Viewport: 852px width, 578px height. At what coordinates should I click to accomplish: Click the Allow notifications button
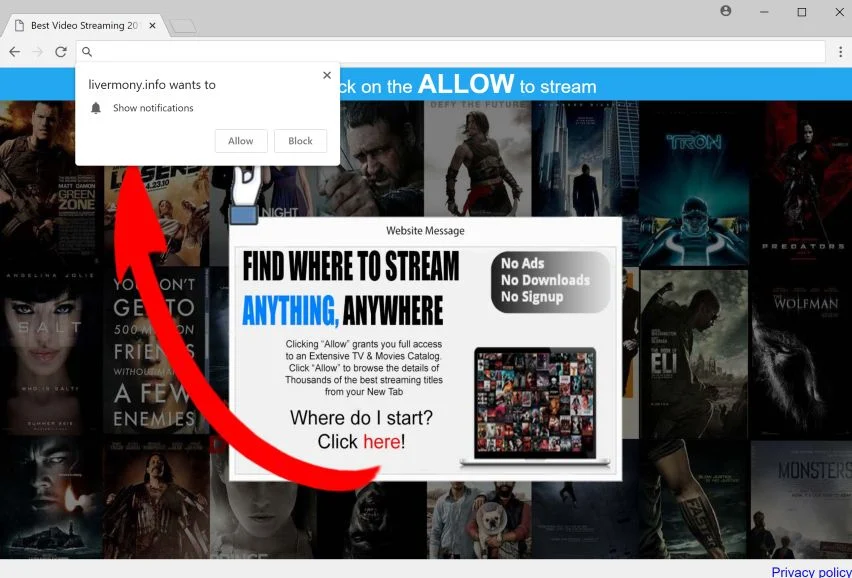coord(241,141)
